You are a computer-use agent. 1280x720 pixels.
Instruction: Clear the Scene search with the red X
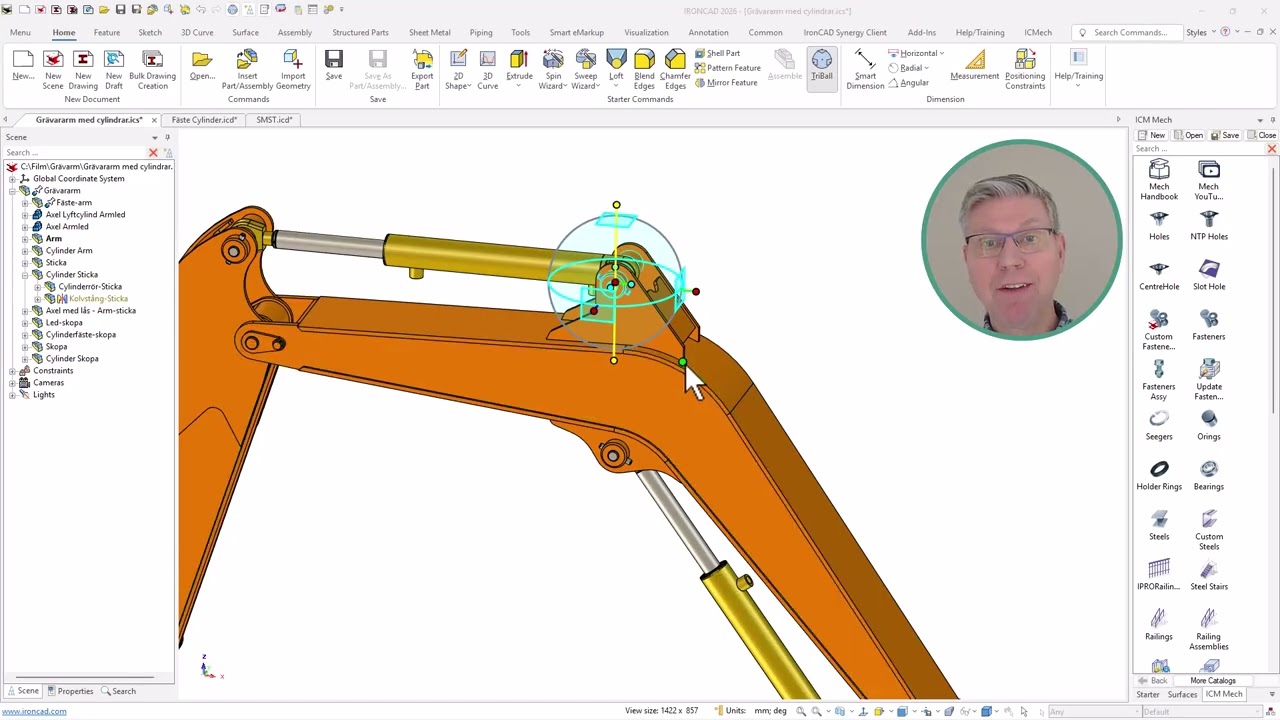pyautogui.click(x=153, y=153)
